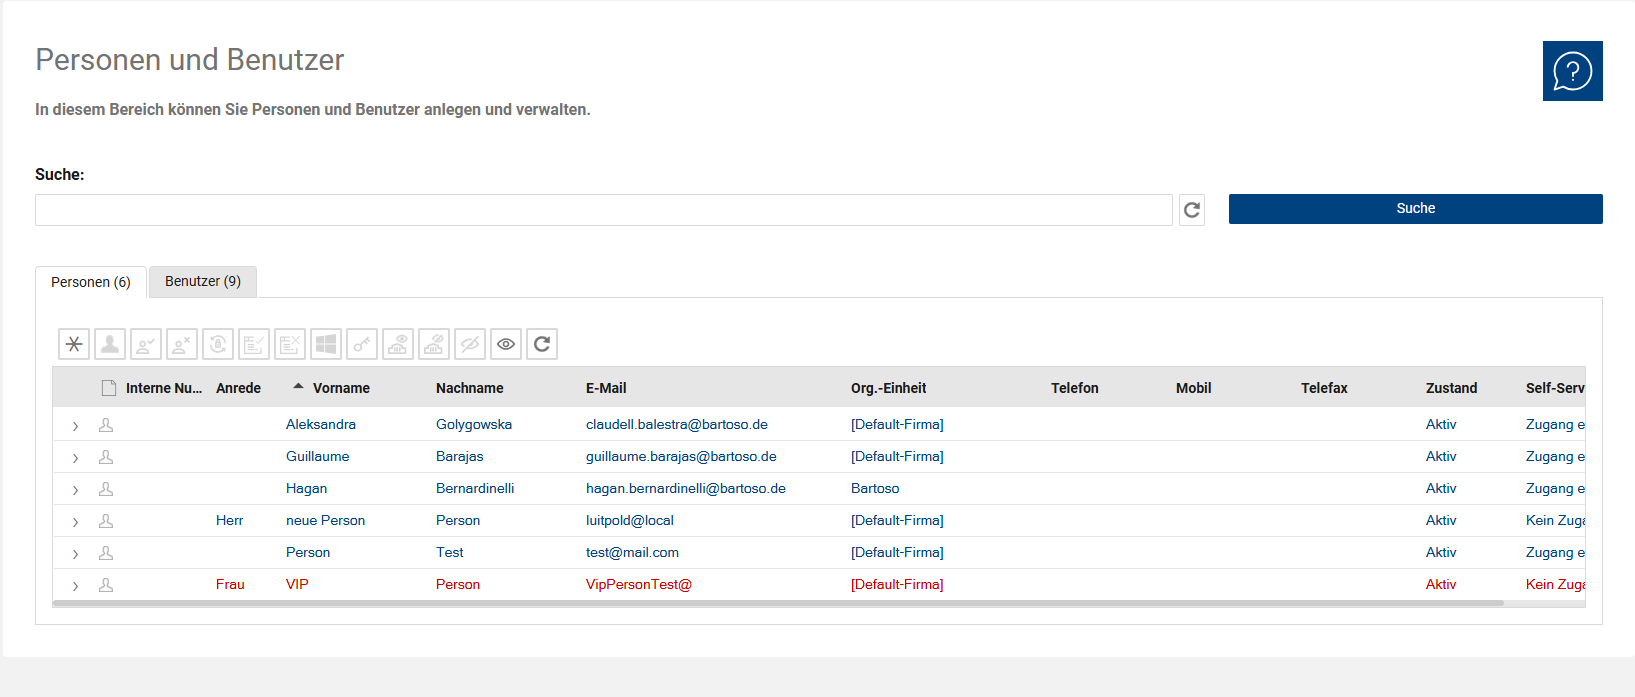Click the organization-with-crossed-eye toolbar icon

pyautogui.click(x=434, y=344)
